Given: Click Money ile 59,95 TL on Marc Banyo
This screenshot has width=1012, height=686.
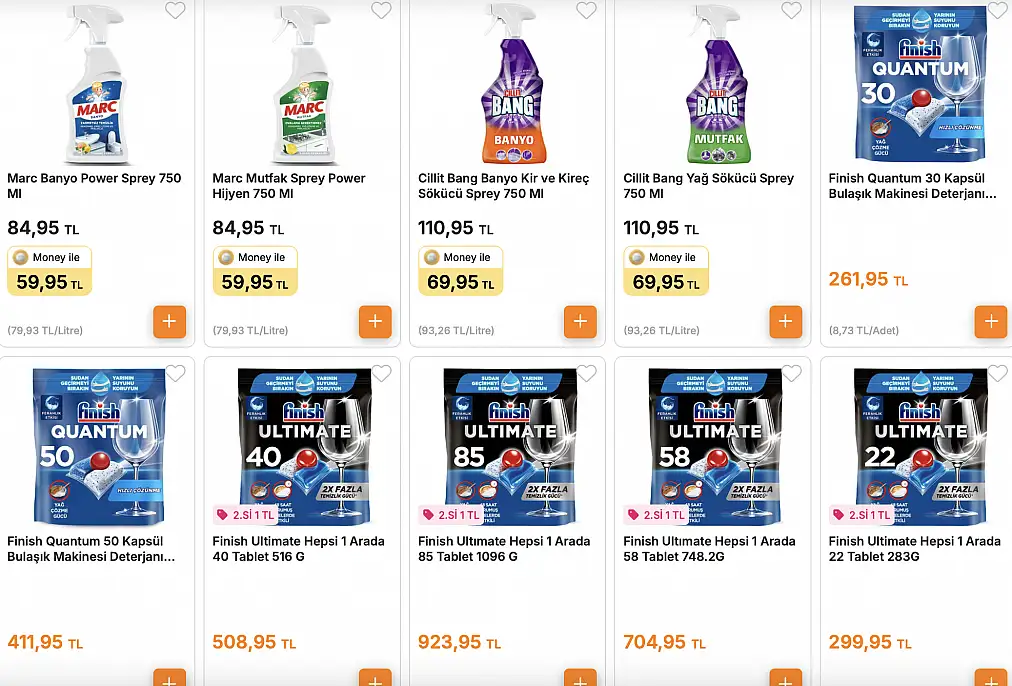Looking at the screenshot, I should 50,271.
